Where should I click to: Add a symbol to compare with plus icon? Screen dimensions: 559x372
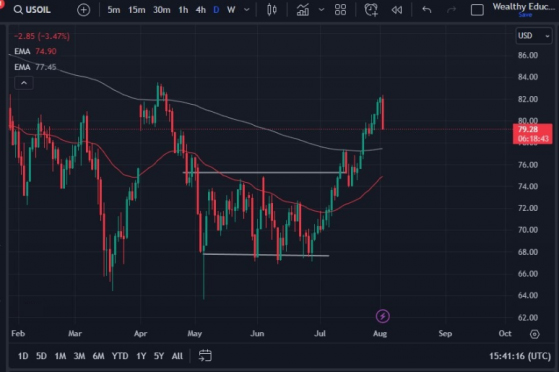(x=83, y=10)
